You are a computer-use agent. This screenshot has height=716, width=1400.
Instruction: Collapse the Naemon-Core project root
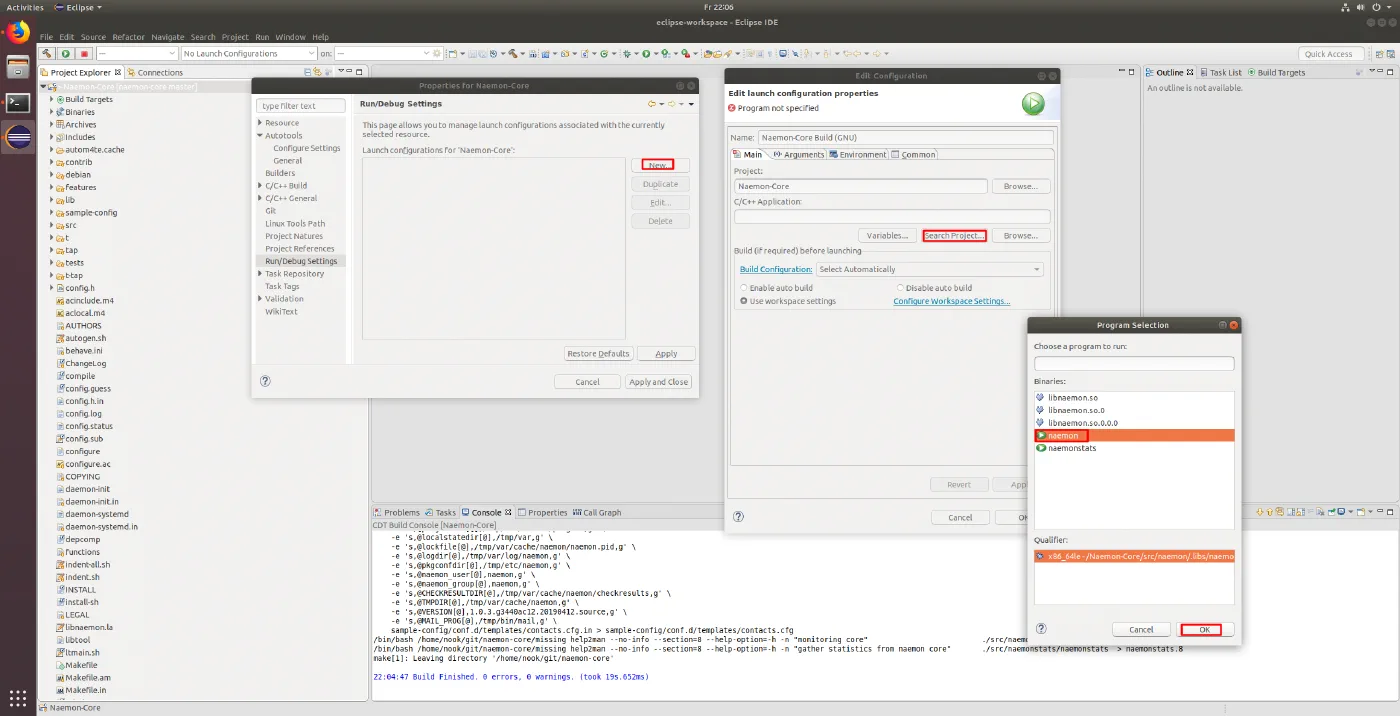[x=44, y=87]
